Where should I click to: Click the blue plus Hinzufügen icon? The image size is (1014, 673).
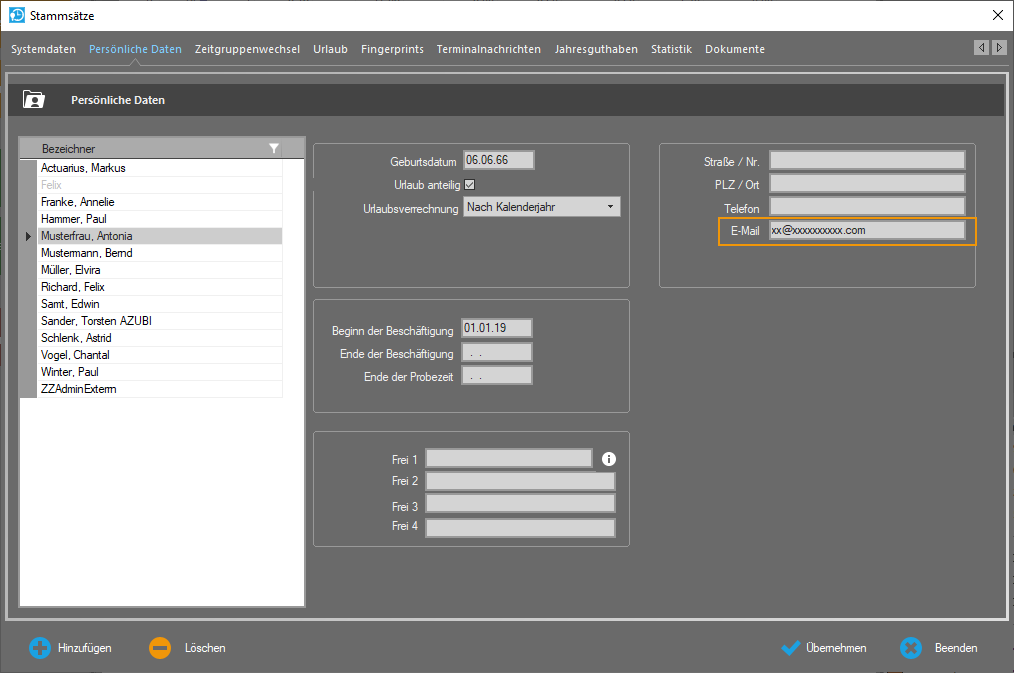[x=39, y=648]
